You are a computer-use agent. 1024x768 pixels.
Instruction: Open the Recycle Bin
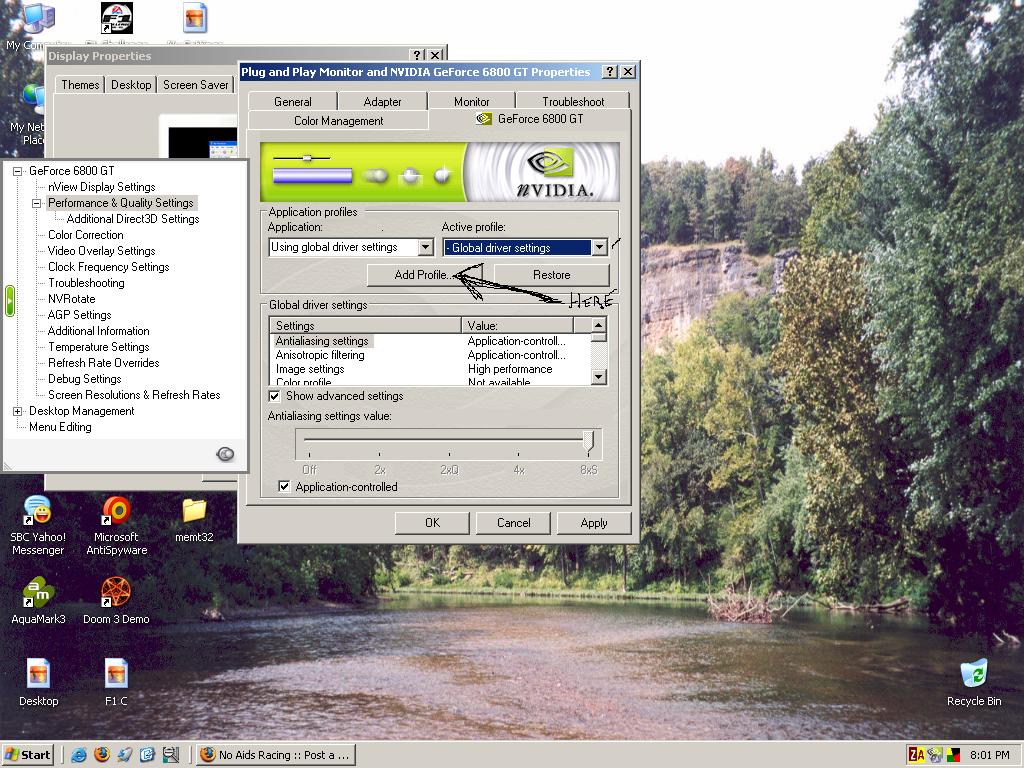[973, 675]
